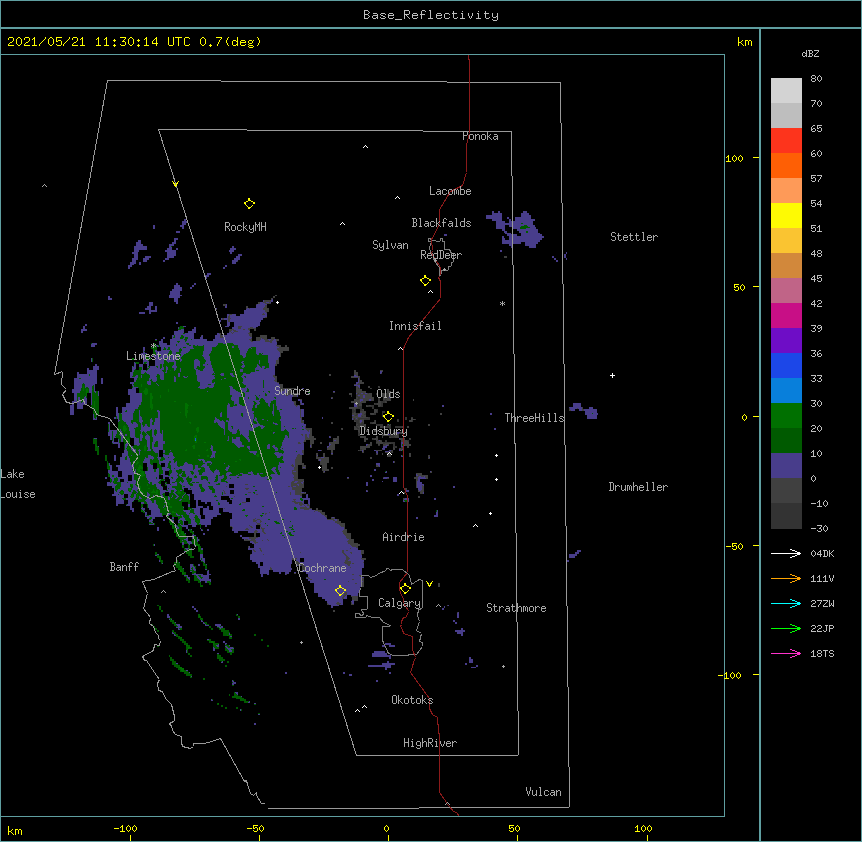Click the 22JP green arrow legend icon

click(x=786, y=628)
